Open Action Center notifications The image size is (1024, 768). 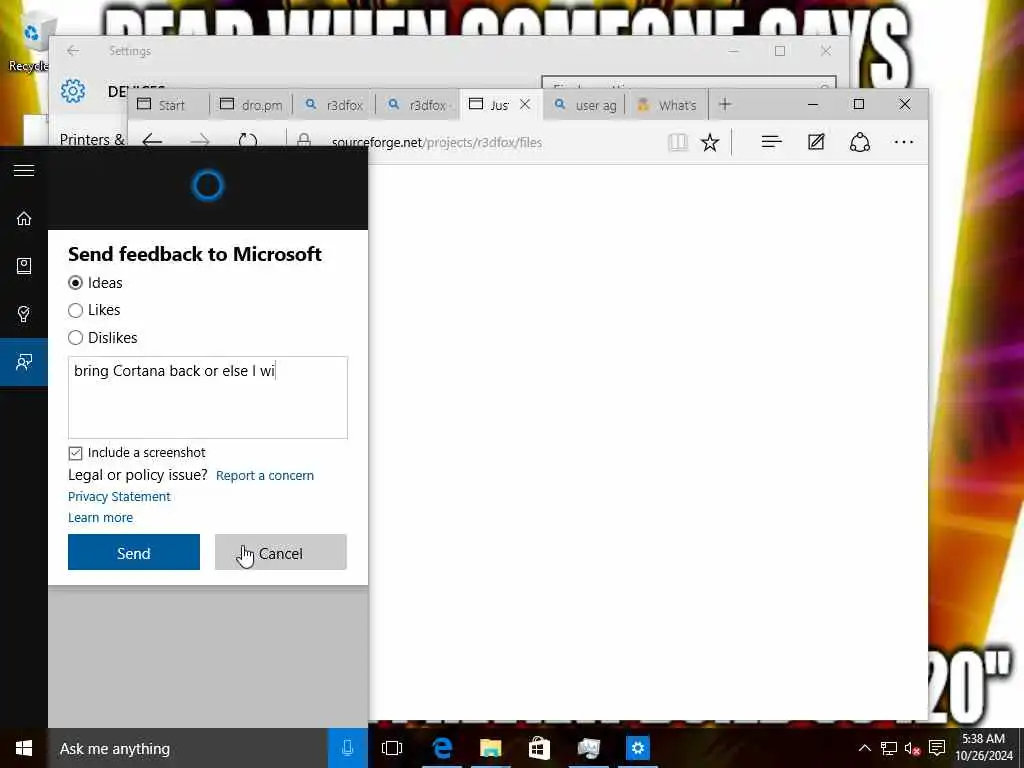(937, 748)
